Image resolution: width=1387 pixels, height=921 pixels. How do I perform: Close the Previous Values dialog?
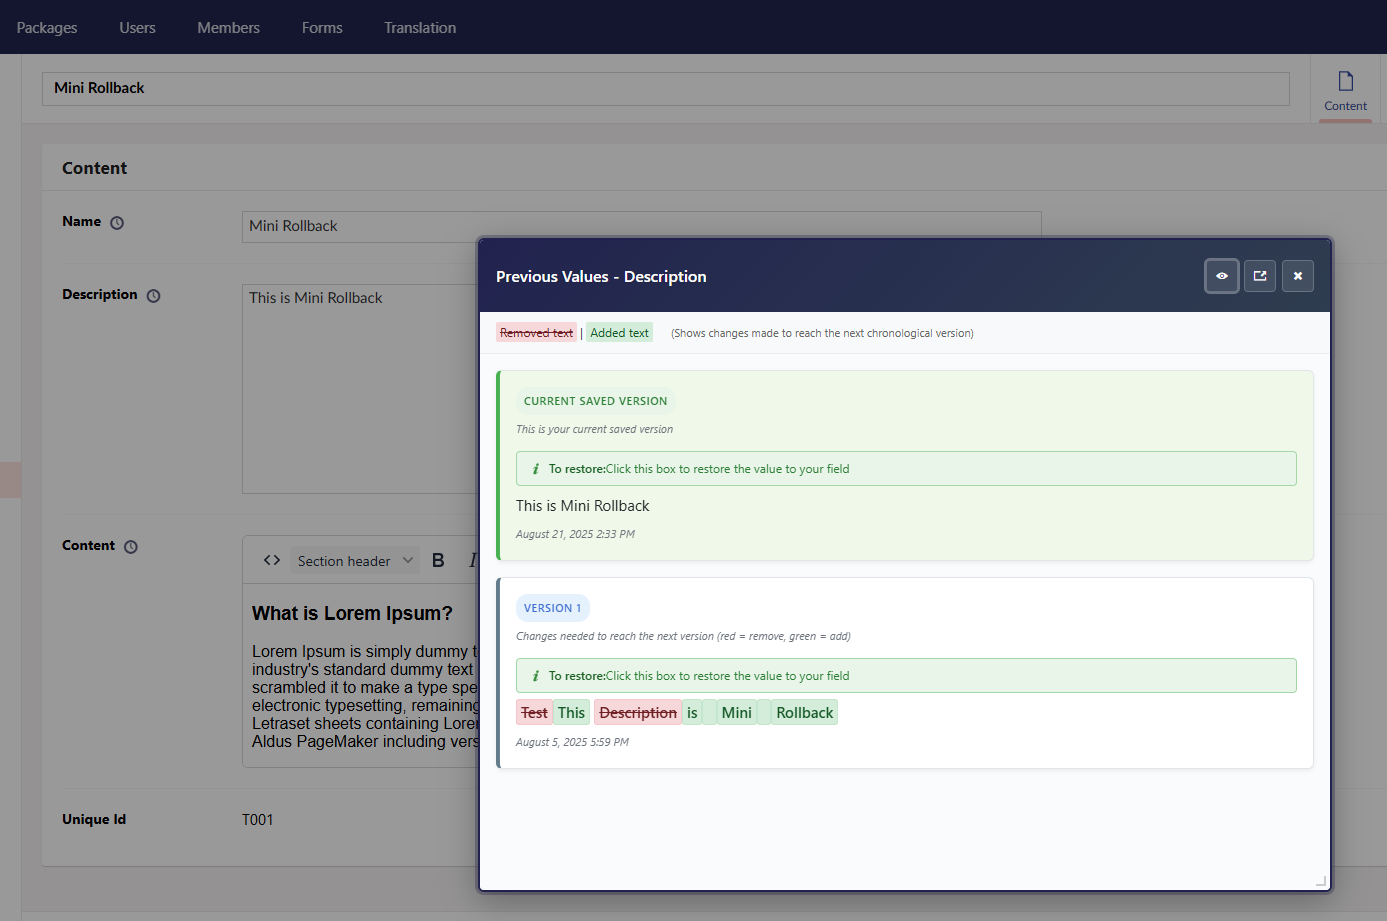pos(1297,275)
